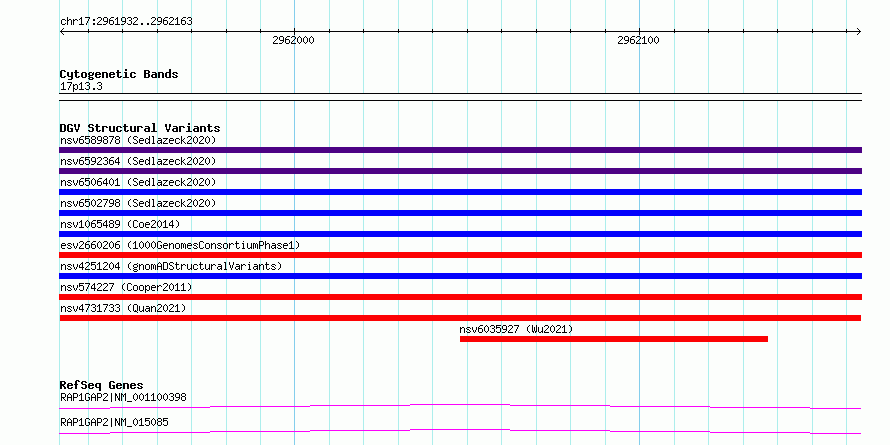Click the left arrowhead of the ruler
Viewport: 890px width, 445px height.
click(62, 32)
